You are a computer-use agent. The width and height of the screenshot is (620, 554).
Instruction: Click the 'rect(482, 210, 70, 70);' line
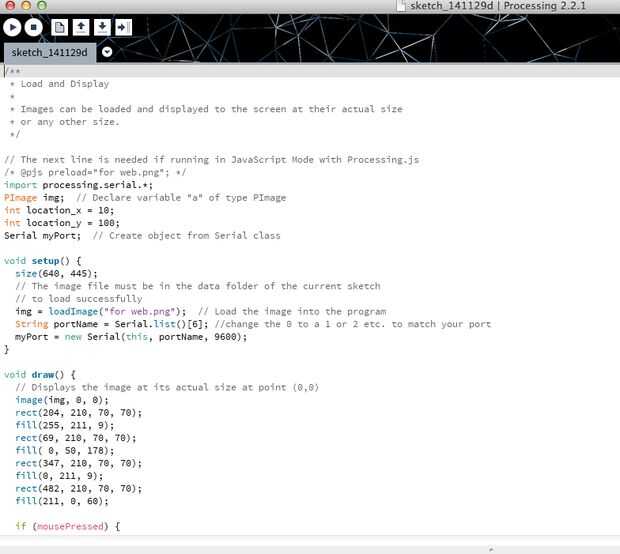point(78,489)
